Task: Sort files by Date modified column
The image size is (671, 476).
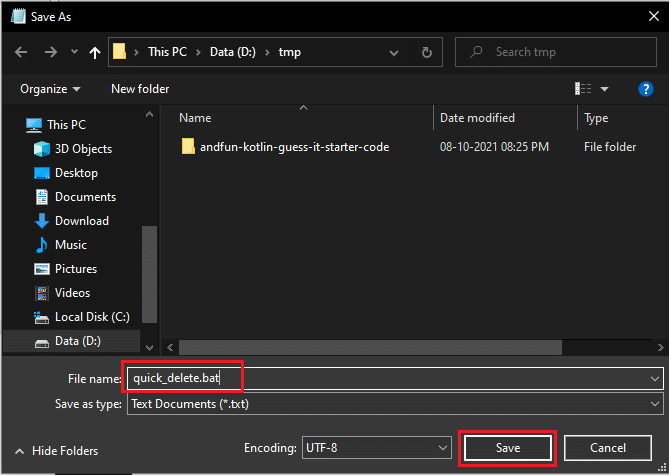Action: coord(477,118)
